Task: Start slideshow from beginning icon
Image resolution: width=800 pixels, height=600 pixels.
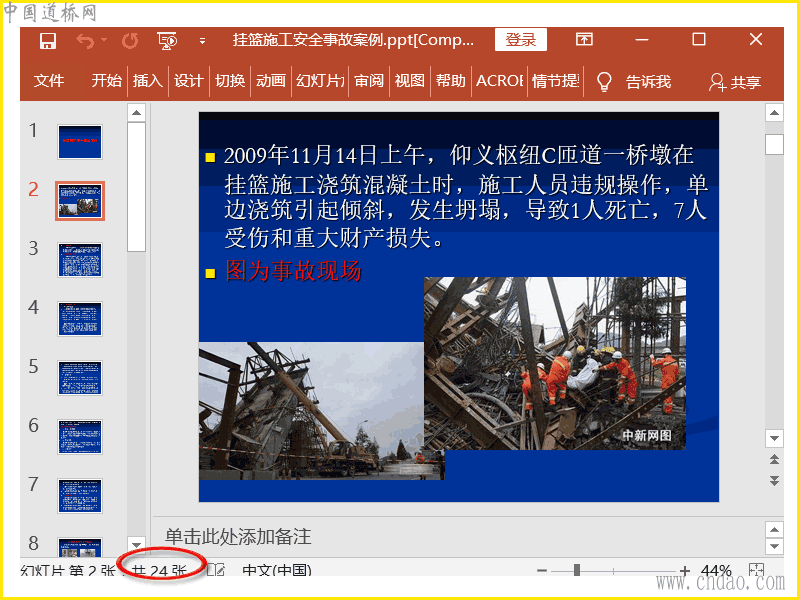Action: [167, 41]
